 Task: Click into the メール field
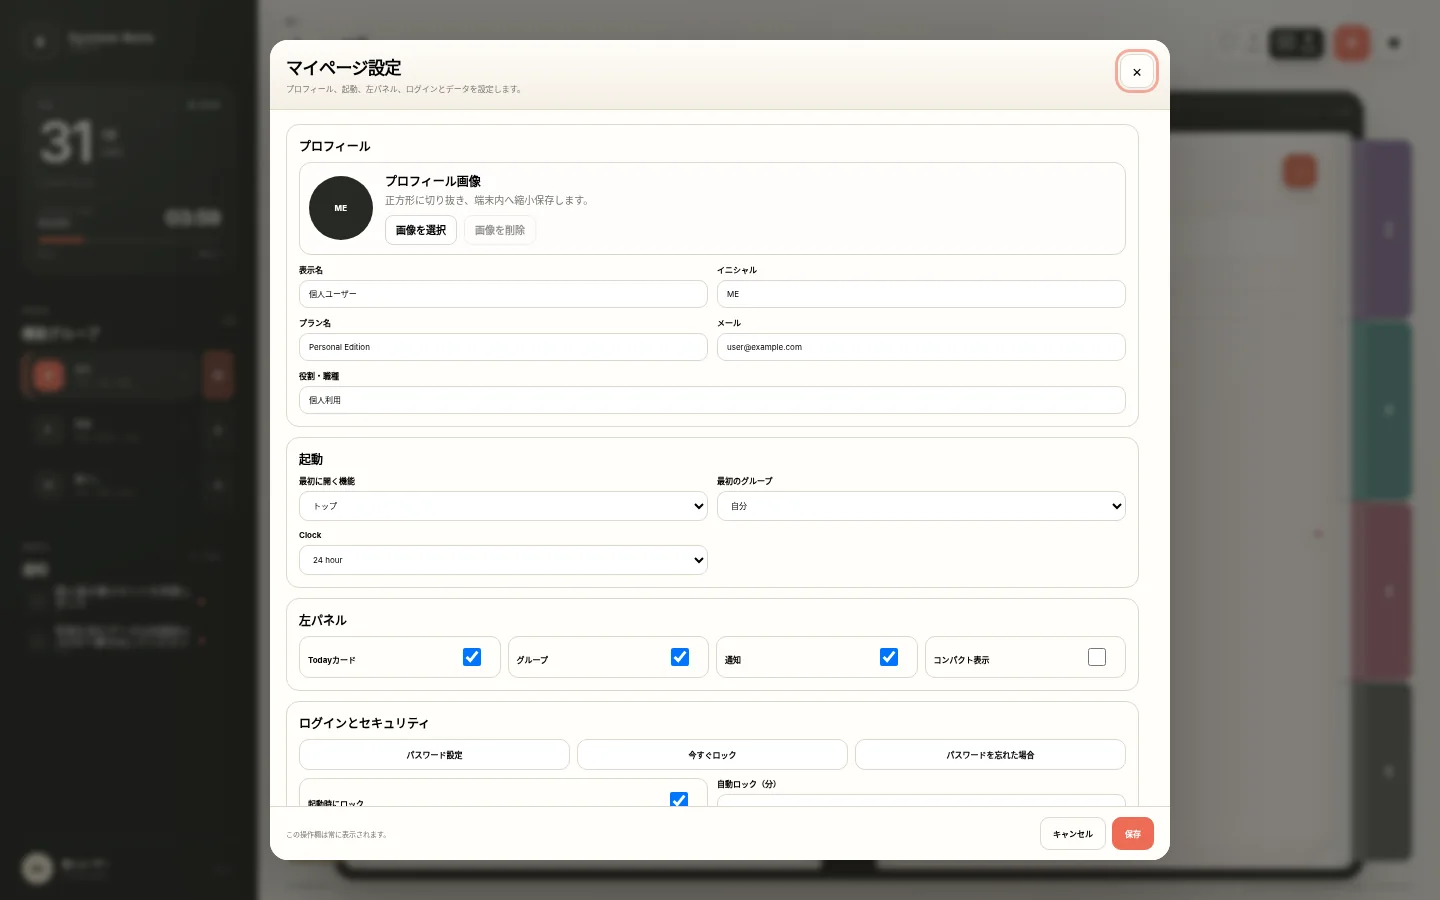click(x=921, y=347)
